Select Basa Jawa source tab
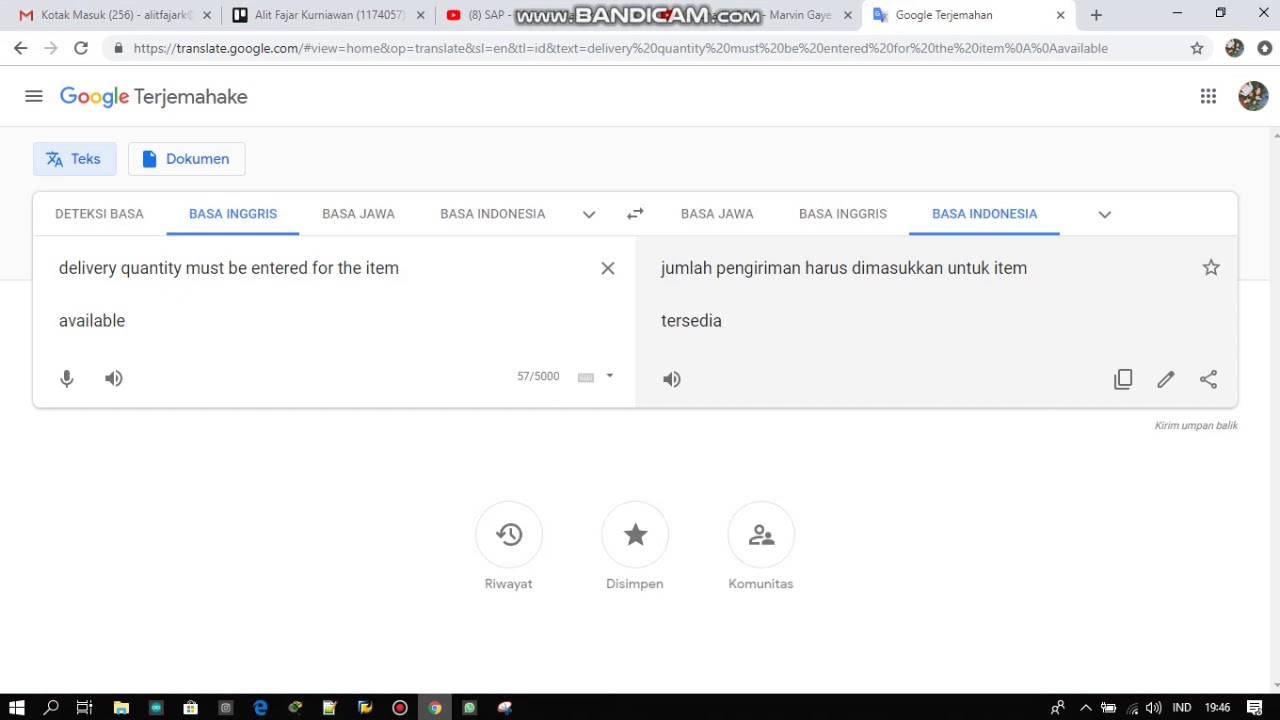Image resolution: width=1280 pixels, height=720 pixels. pyautogui.click(x=358, y=214)
